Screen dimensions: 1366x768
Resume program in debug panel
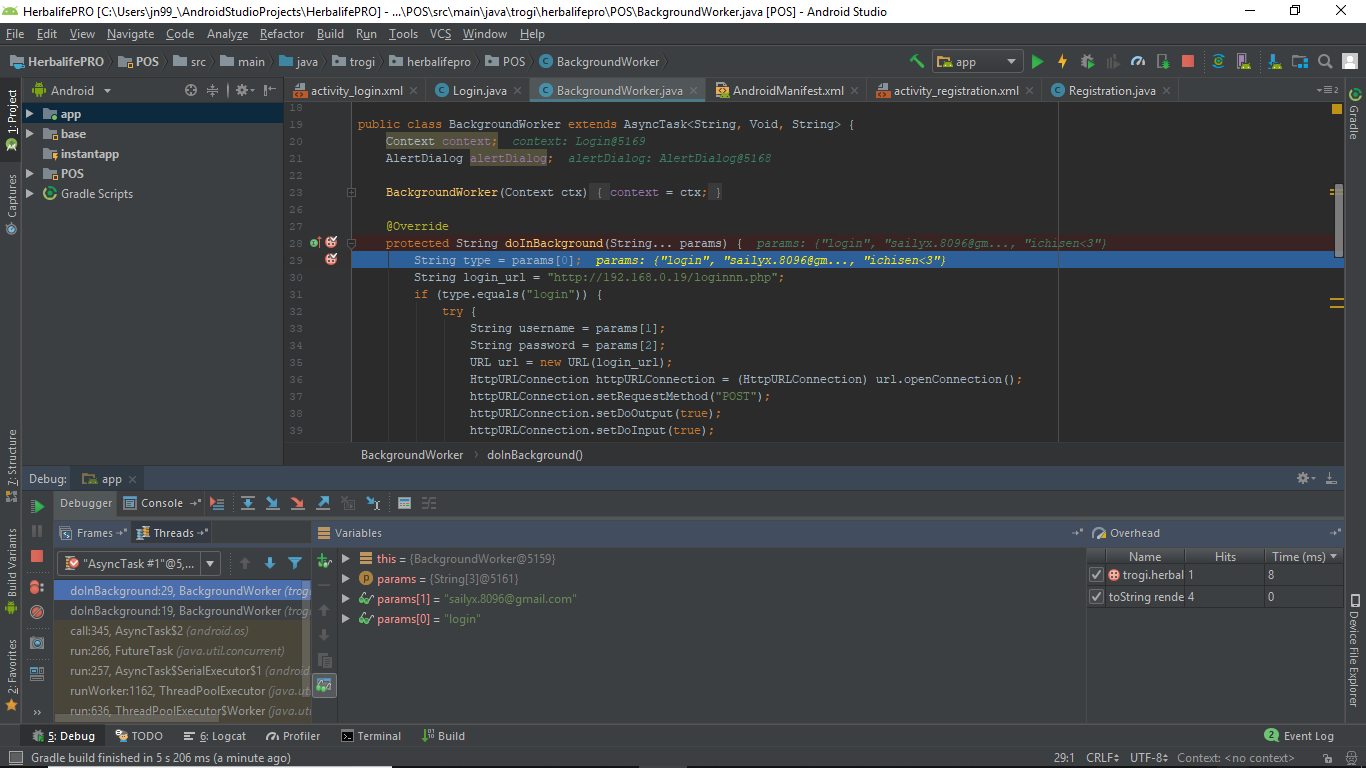(38, 506)
